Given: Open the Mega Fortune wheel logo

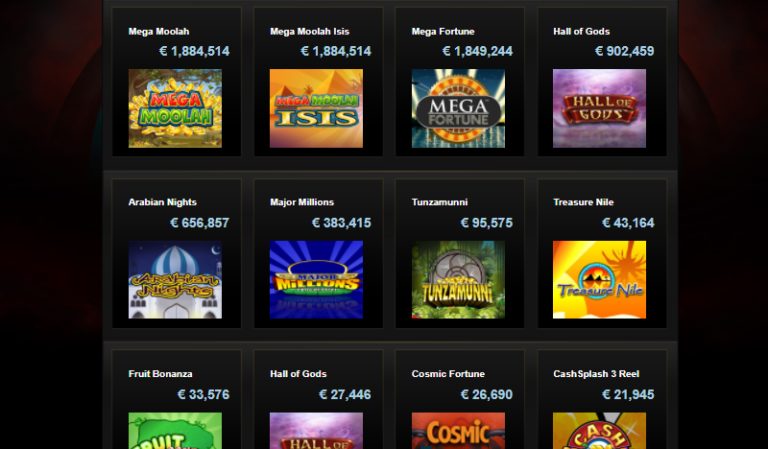Looking at the screenshot, I should 458,108.
